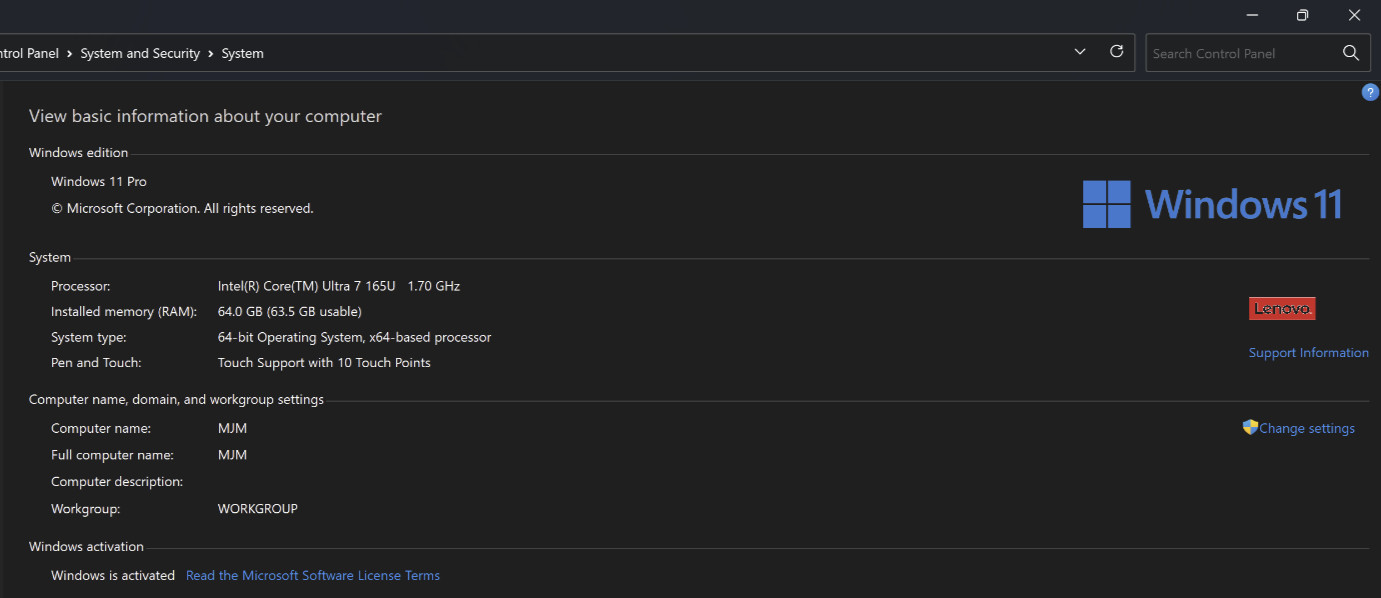Expand chevron after Control Panel breadcrumb
The image size is (1381, 598).
tap(70, 54)
